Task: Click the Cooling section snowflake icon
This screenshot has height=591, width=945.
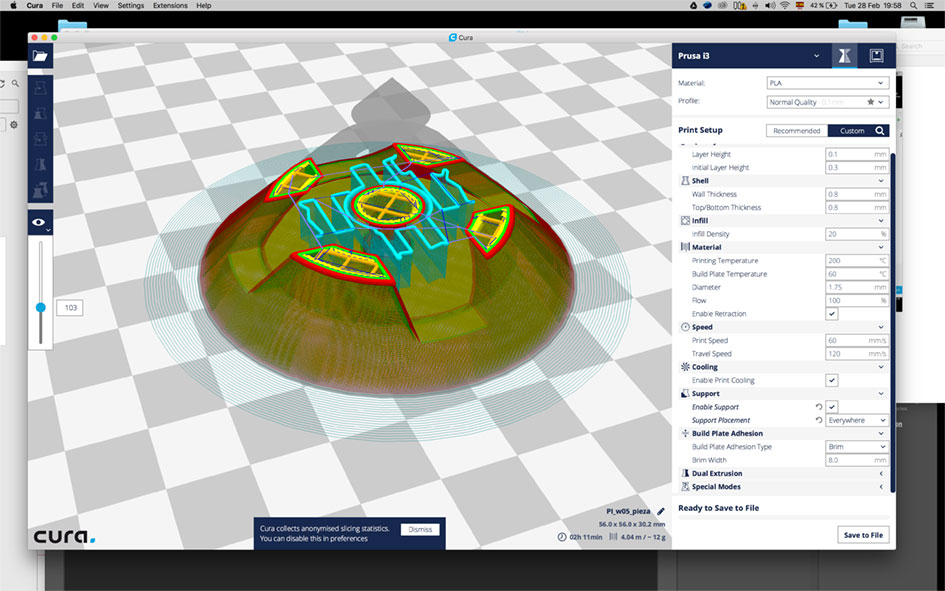Action: [685, 367]
